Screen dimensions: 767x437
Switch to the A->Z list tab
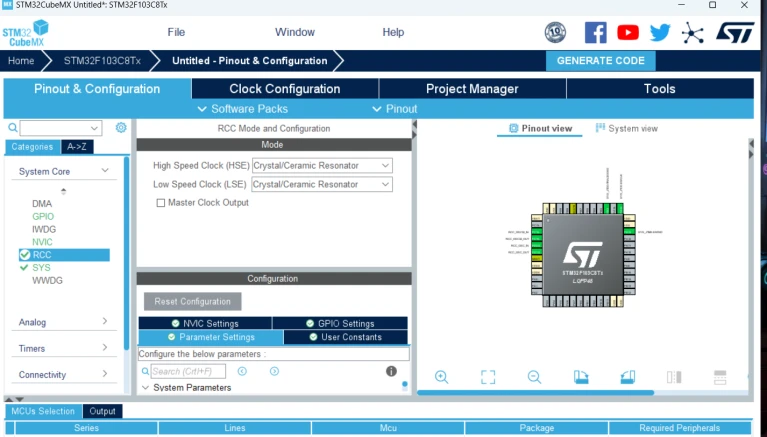point(77,147)
